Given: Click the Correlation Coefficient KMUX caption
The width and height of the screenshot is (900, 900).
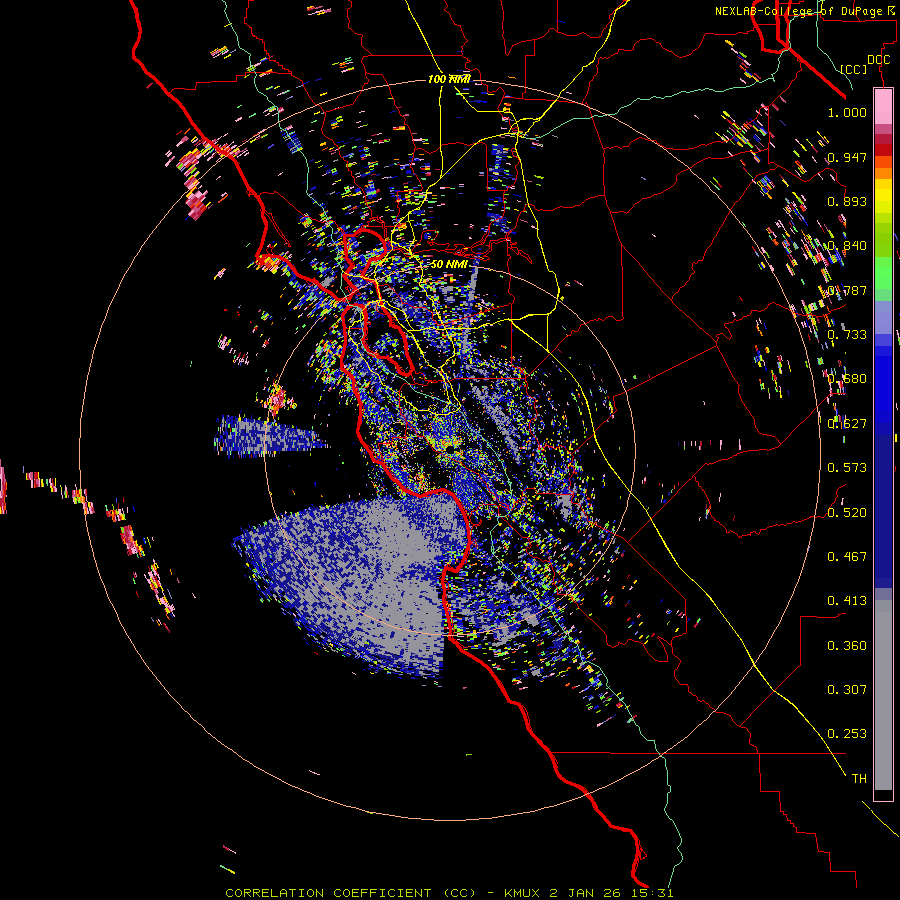Looking at the screenshot, I should click(449, 893).
